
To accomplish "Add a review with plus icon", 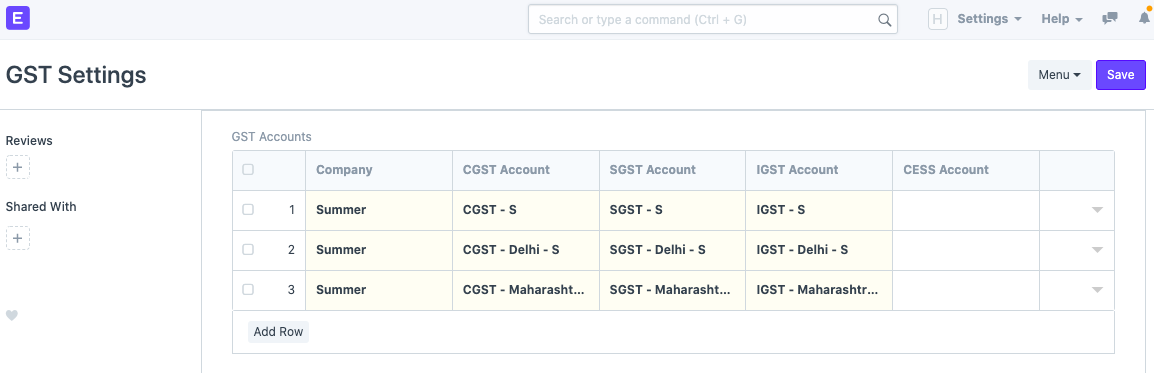I will coord(18,167).
